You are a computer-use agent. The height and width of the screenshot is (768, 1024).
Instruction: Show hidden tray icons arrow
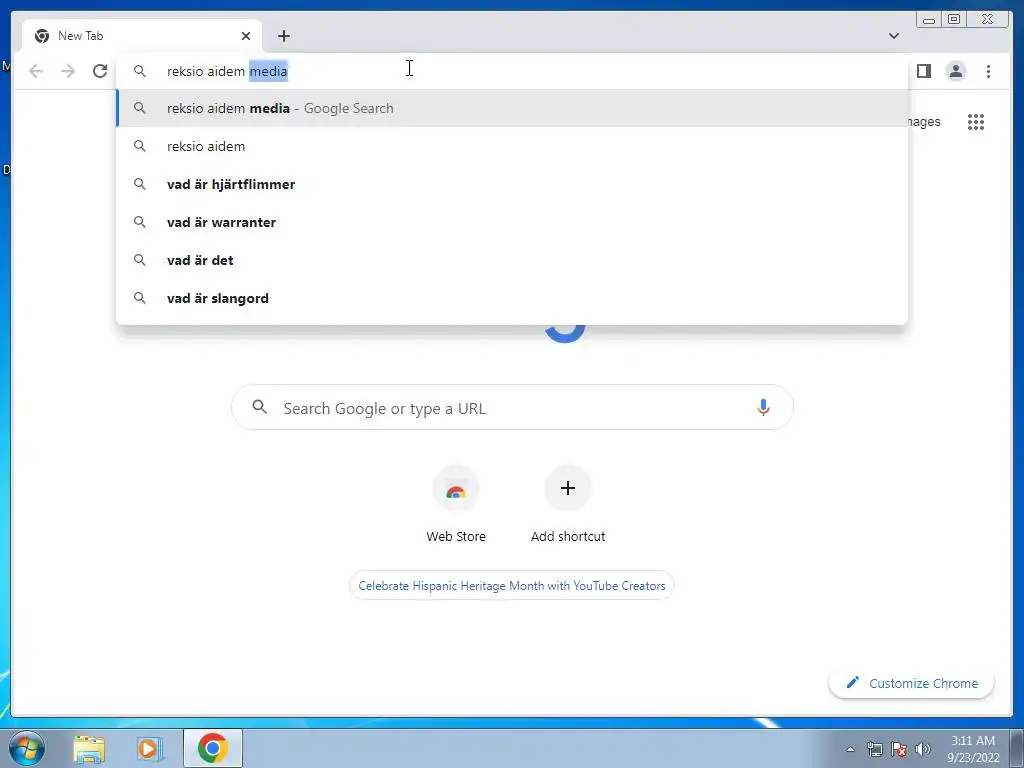[850, 749]
